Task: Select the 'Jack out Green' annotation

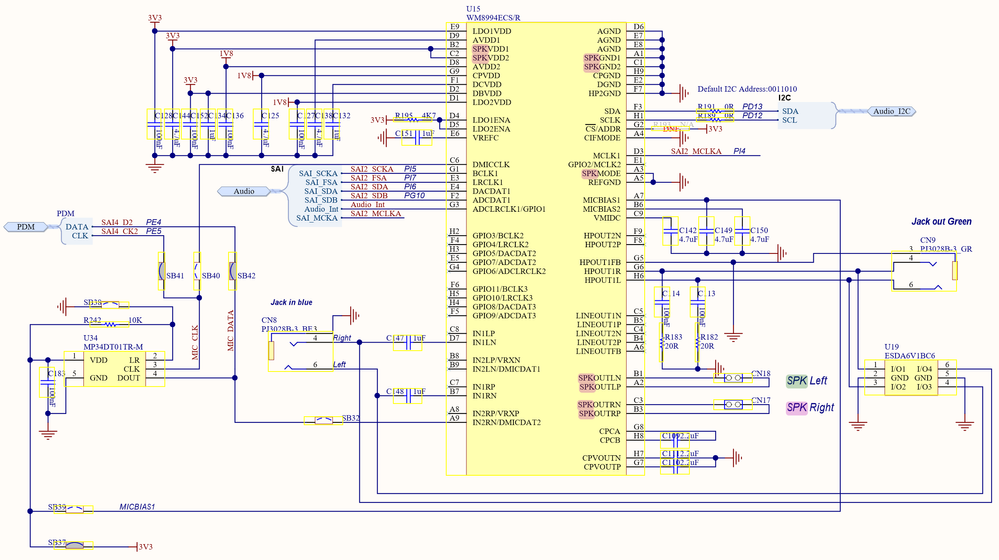Action: (x=941, y=222)
